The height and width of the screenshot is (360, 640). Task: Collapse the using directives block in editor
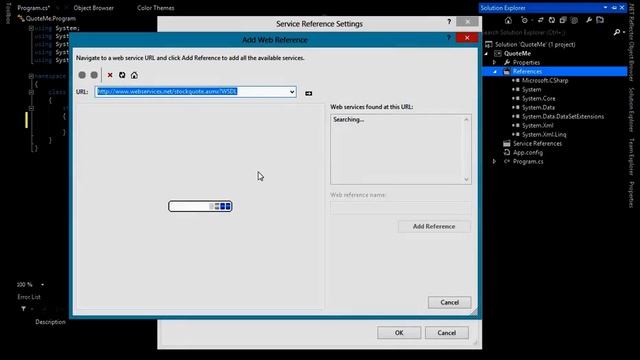[x=31, y=29]
